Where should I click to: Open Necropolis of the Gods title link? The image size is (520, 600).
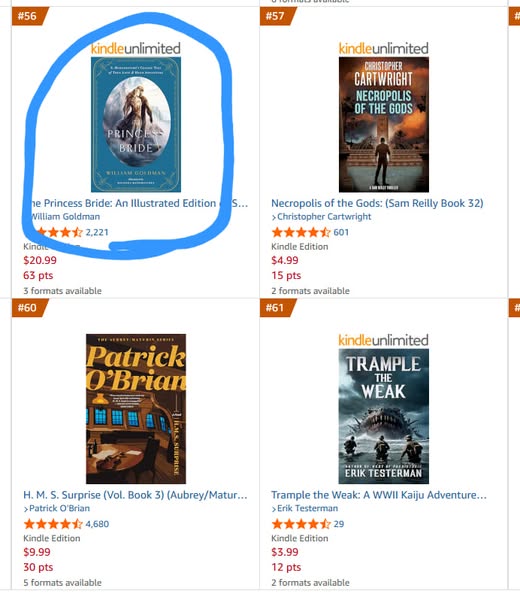[377, 203]
